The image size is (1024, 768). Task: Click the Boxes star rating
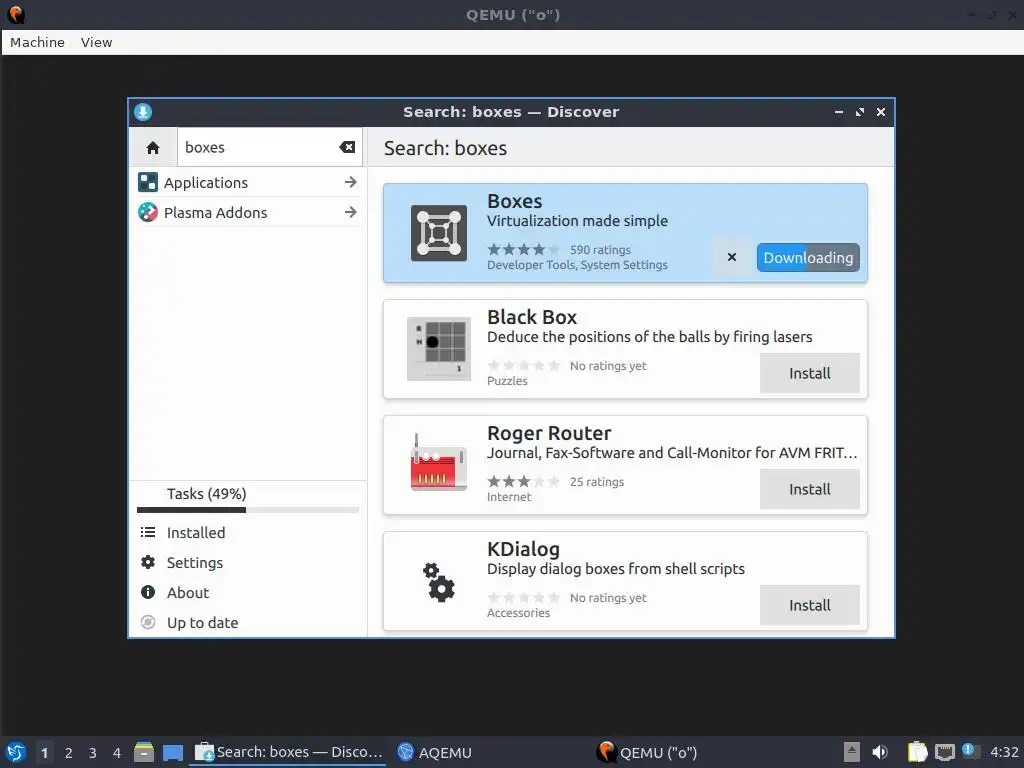(x=524, y=249)
